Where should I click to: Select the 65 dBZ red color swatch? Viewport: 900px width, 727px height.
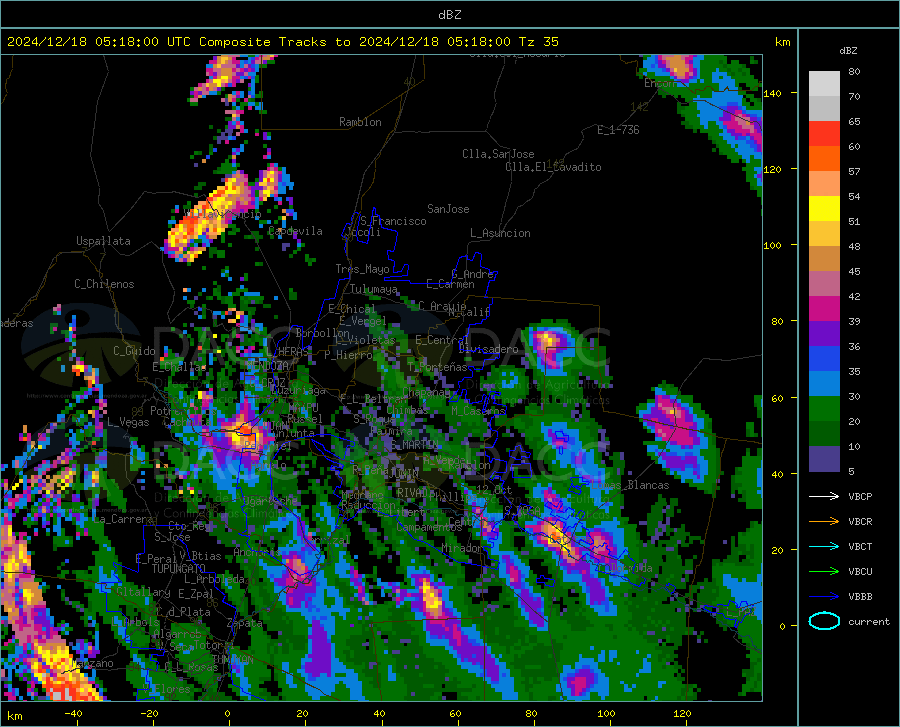824,134
